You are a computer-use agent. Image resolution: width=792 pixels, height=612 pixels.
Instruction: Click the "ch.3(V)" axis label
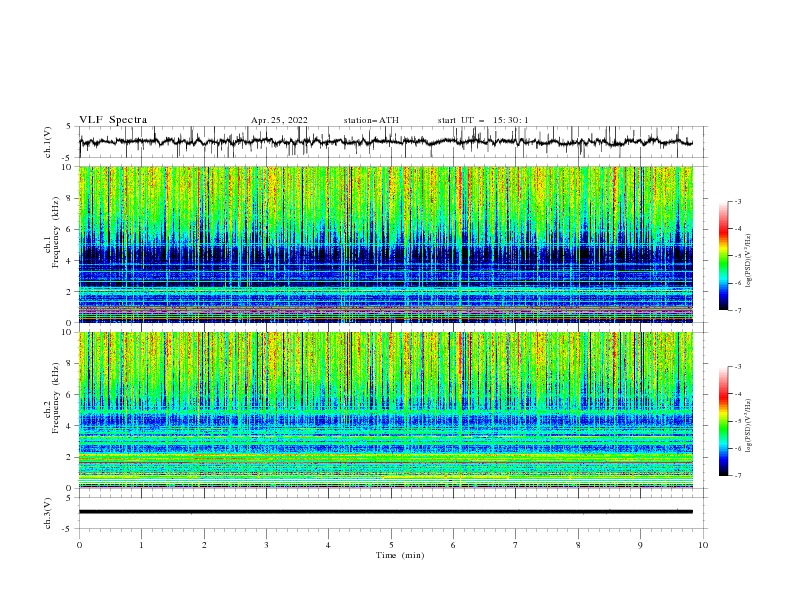point(47,513)
